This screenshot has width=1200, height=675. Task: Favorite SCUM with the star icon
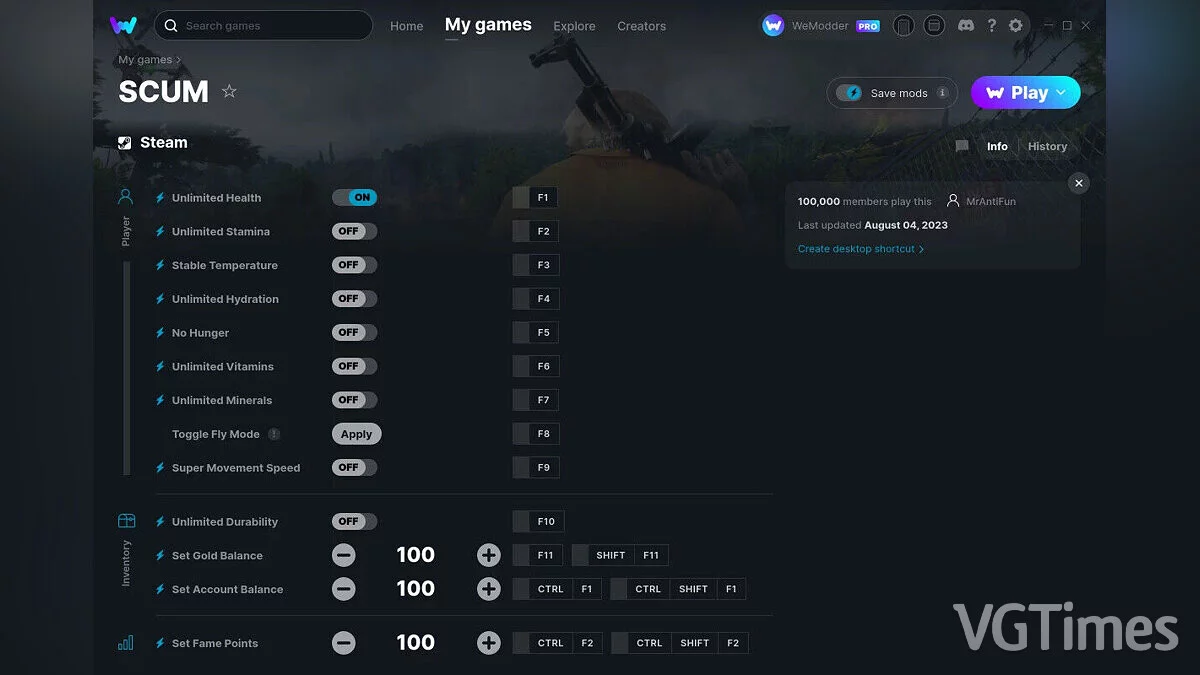229,91
